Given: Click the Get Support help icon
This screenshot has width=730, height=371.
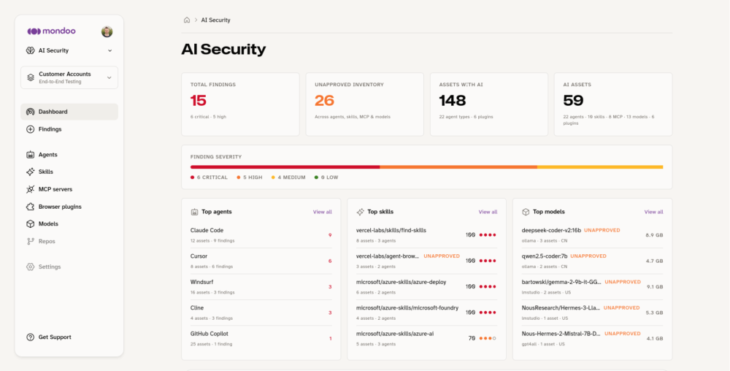Looking at the screenshot, I should click(30, 337).
